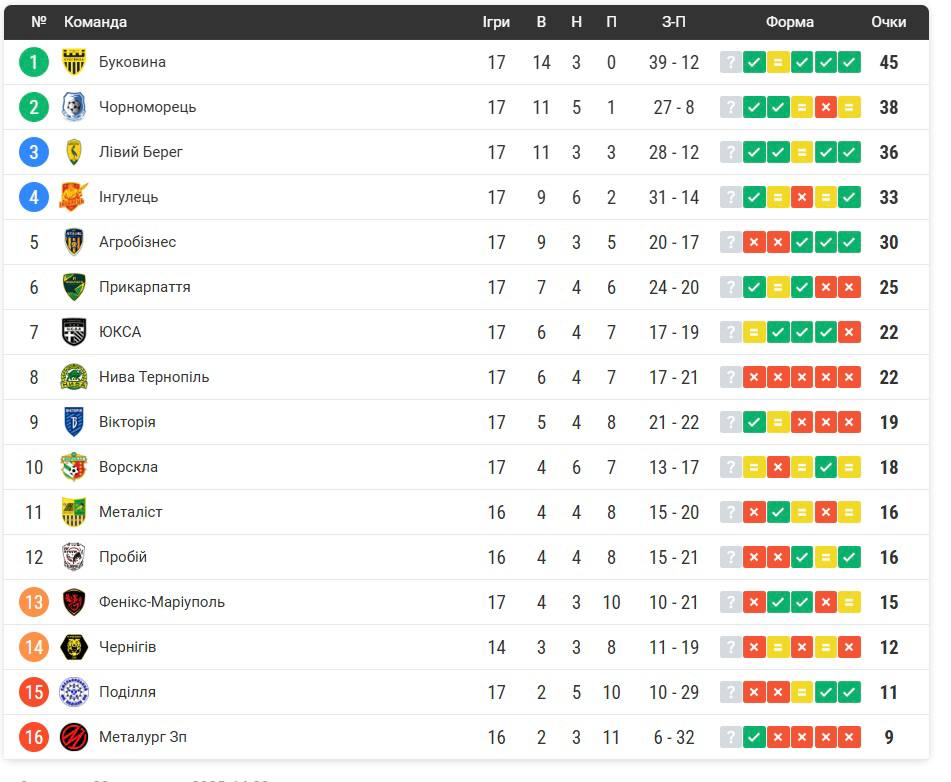Image resolution: width=951 pixels, height=782 pixels.
Task: Click the Лівий Берег club crest
Action: (x=74, y=152)
